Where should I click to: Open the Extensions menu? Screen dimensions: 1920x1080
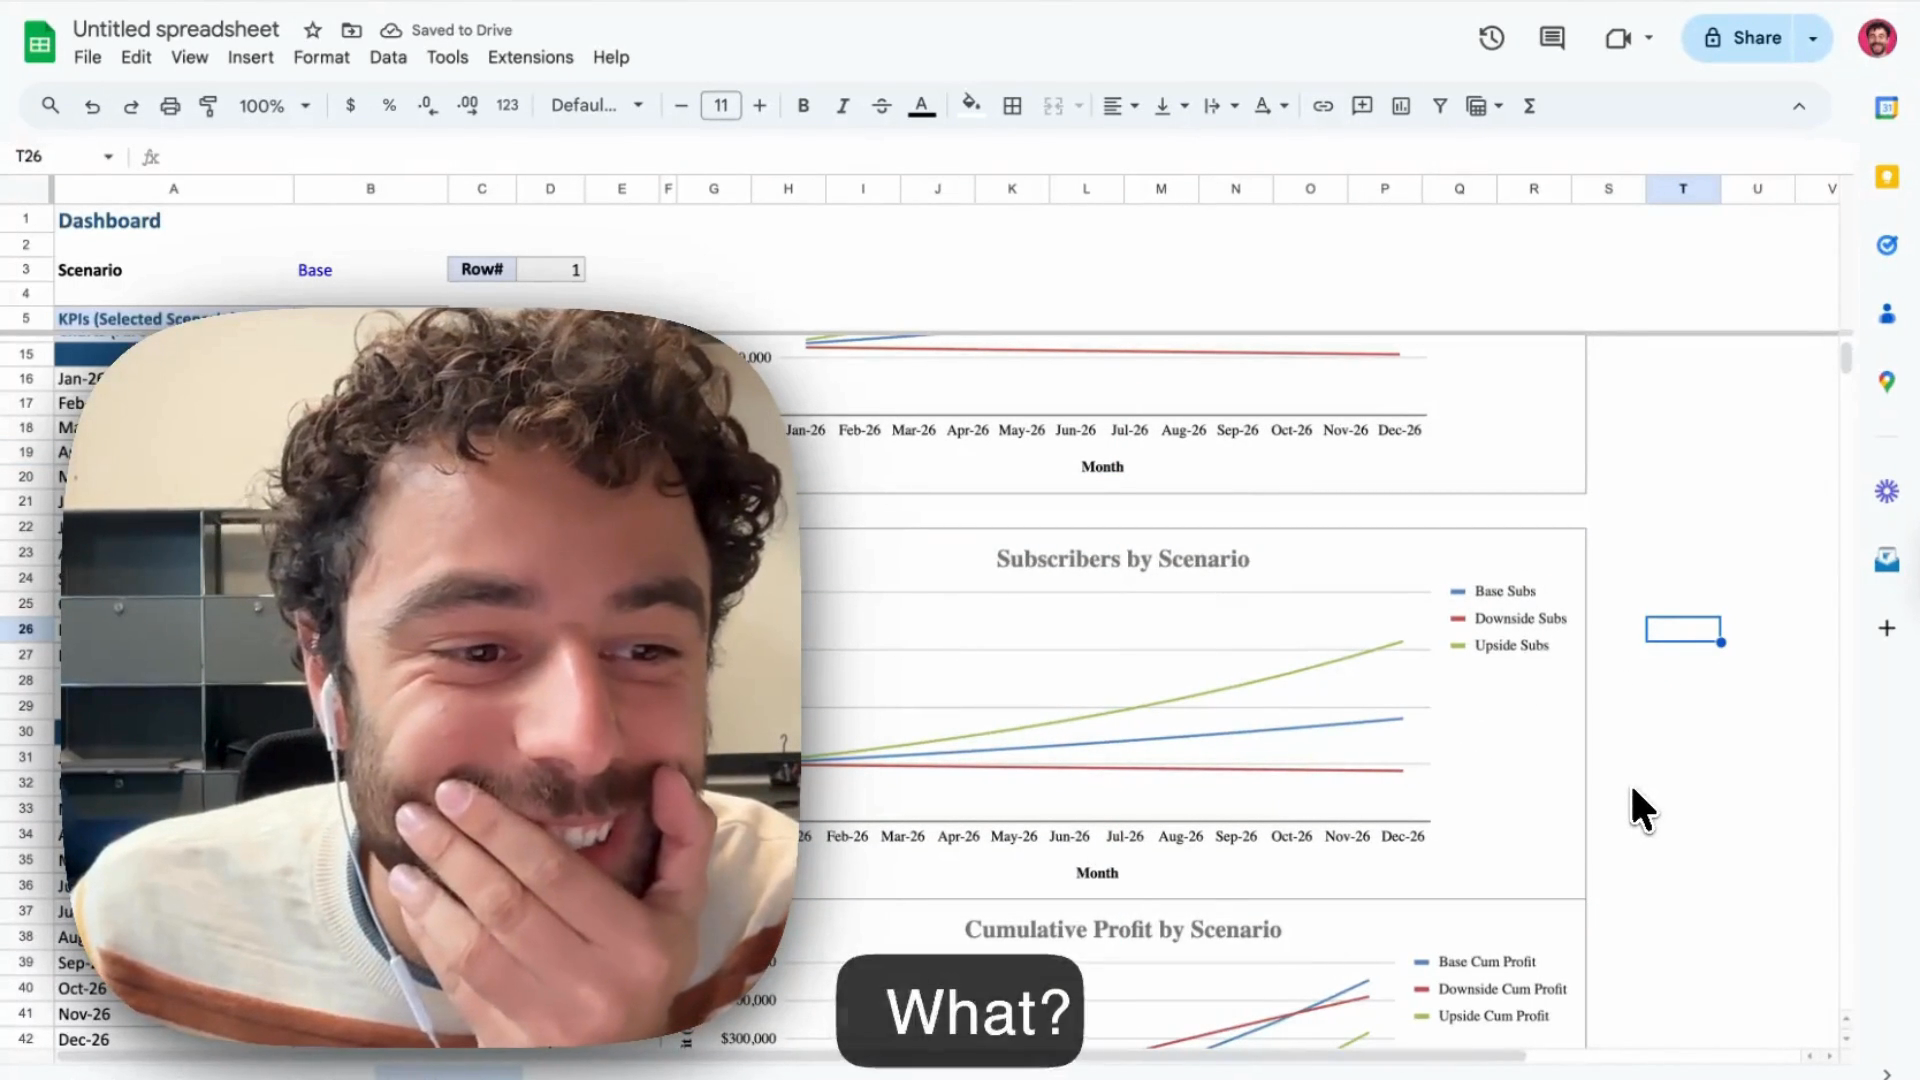pyautogui.click(x=530, y=57)
